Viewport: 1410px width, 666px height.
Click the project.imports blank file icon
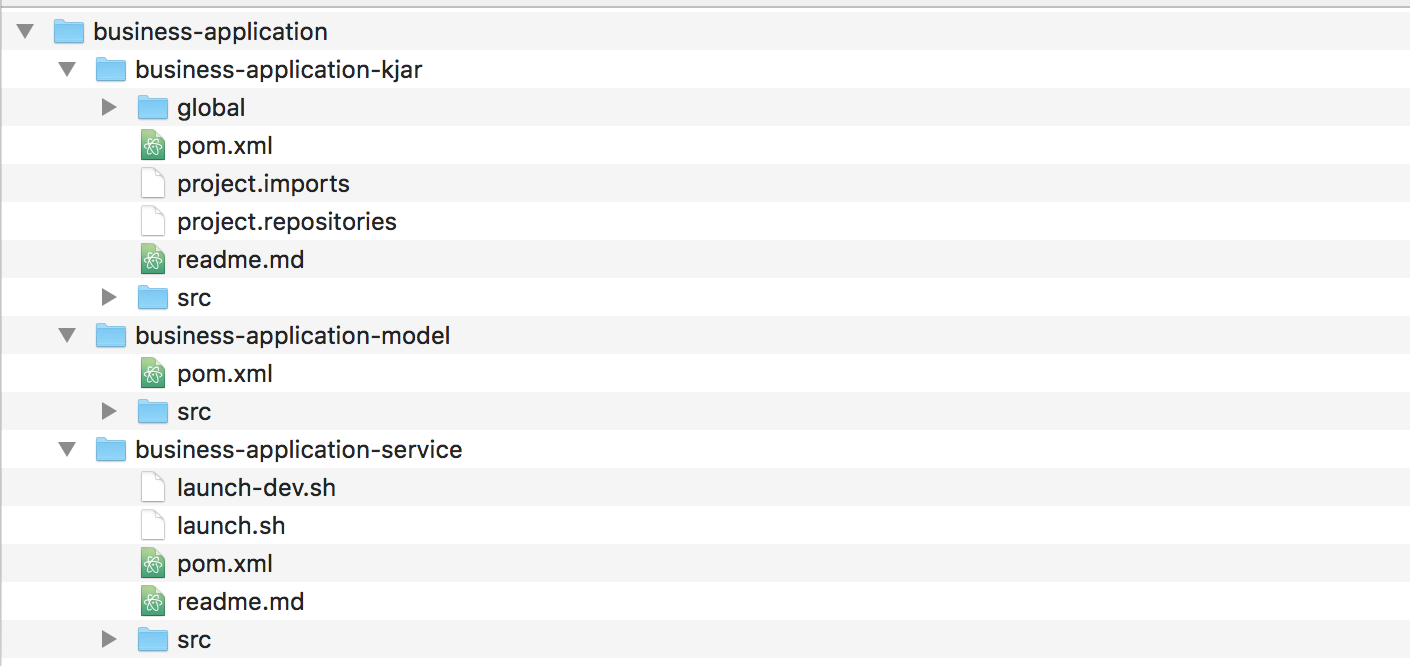tap(152, 184)
